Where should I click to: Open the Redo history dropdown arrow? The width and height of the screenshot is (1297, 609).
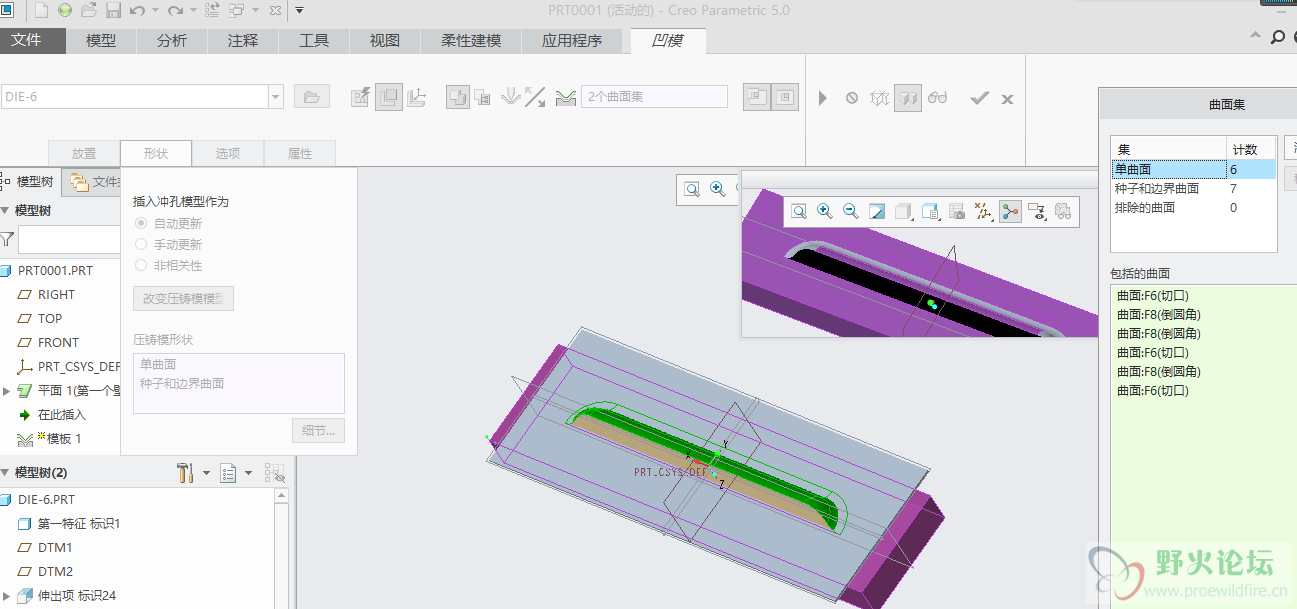193,11
